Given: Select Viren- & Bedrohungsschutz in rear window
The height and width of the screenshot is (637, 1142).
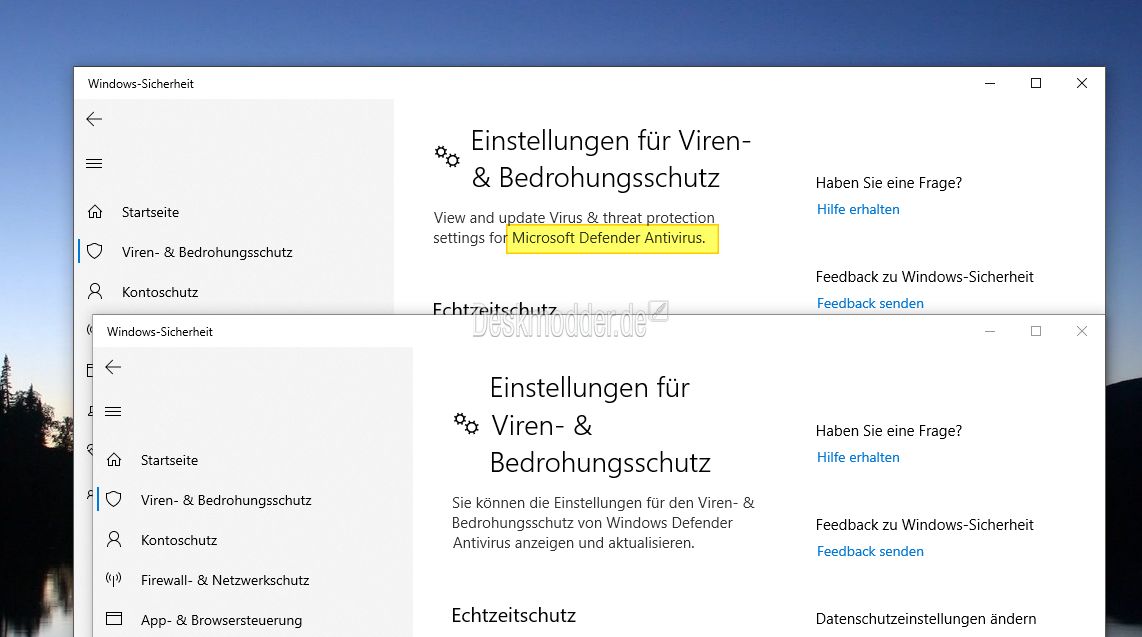Looking at the screenshot, I should coord(207,253).
